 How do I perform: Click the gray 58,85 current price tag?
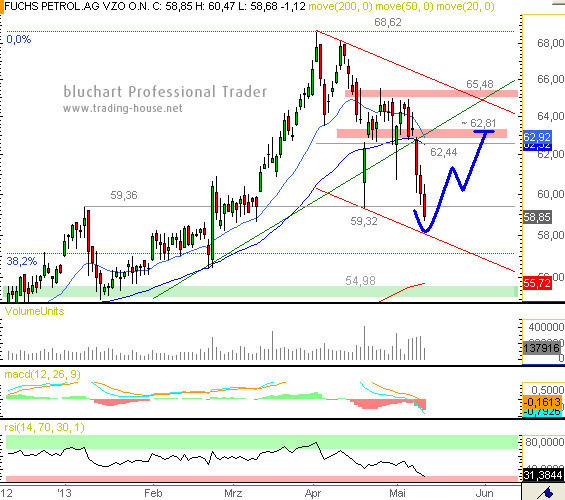(537, 217)
